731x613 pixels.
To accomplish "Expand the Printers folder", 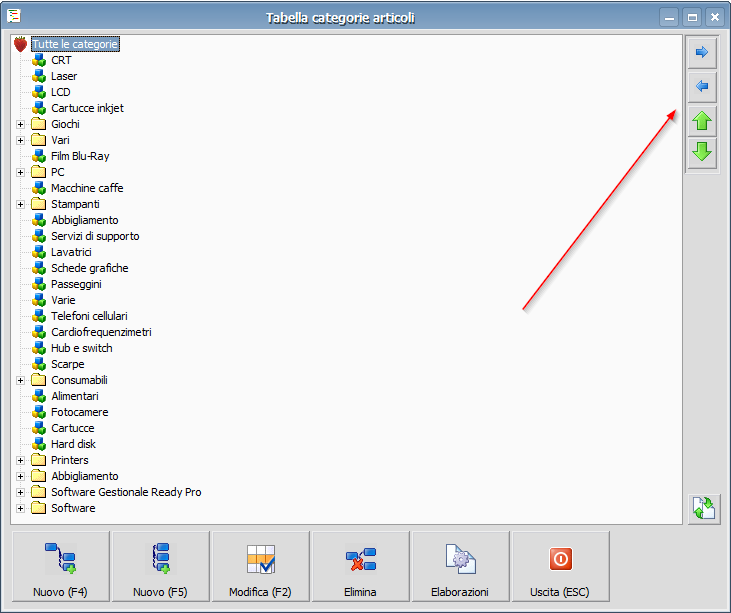I will 20,461.
